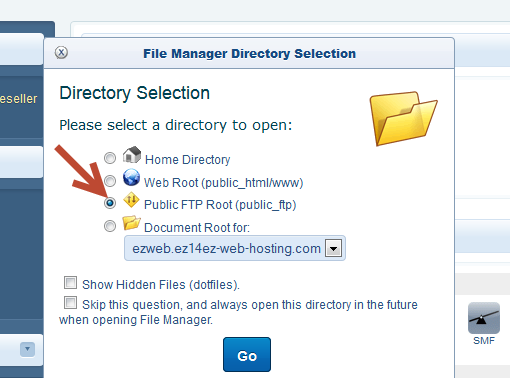Click the reseller sidebar item

click(x=19, y=99)
